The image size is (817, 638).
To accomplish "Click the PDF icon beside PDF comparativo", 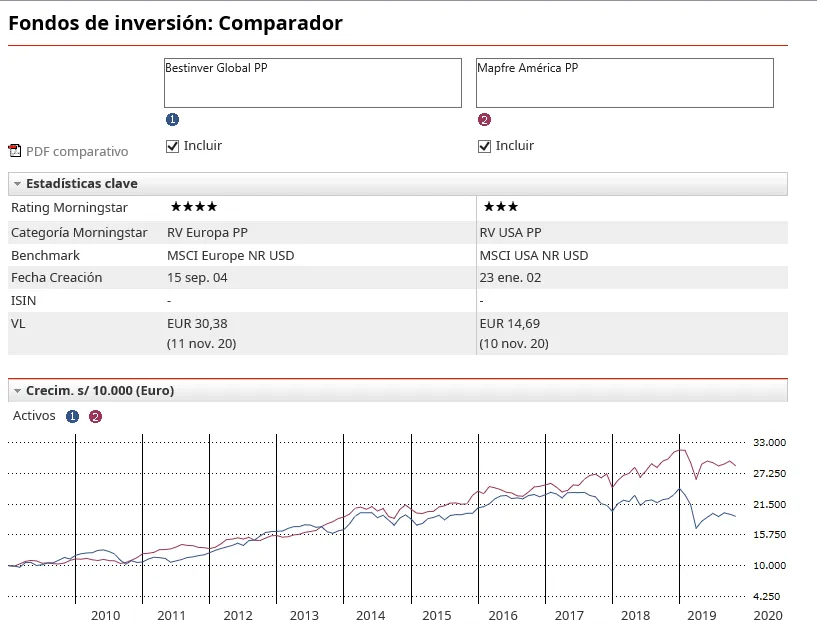I will (x=14, y=151).
